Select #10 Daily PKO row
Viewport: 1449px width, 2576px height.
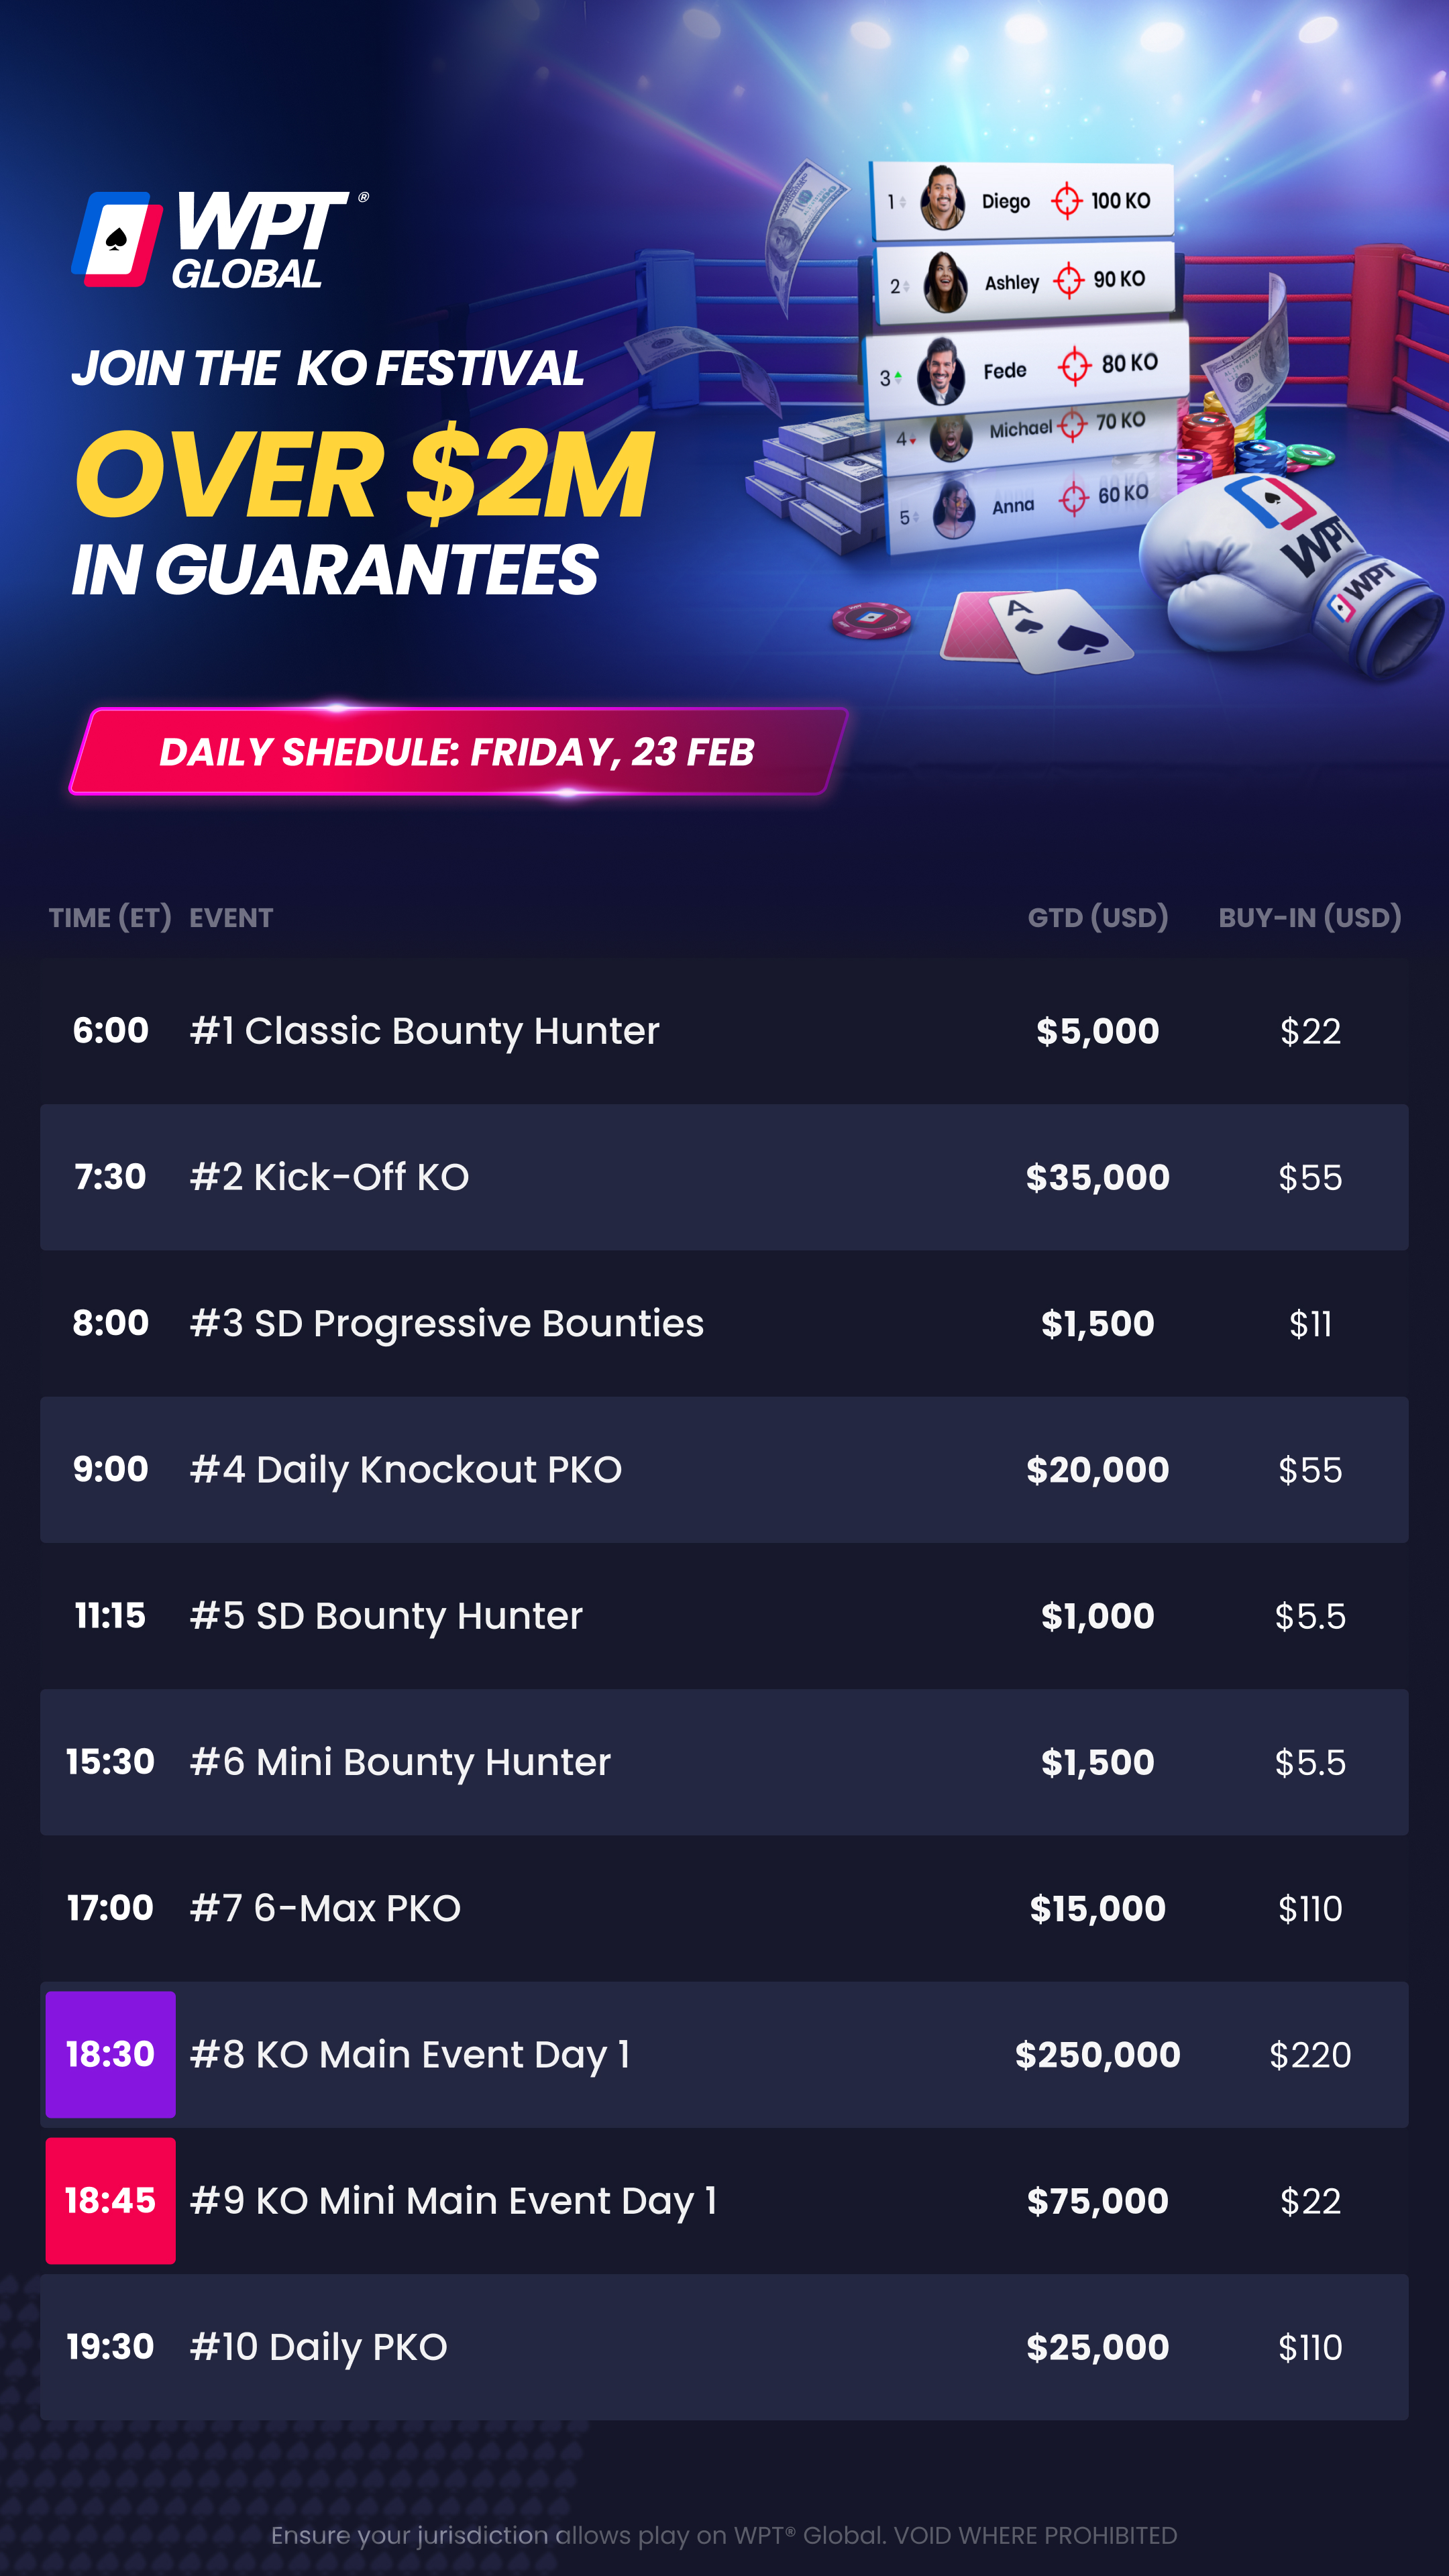318,2347
